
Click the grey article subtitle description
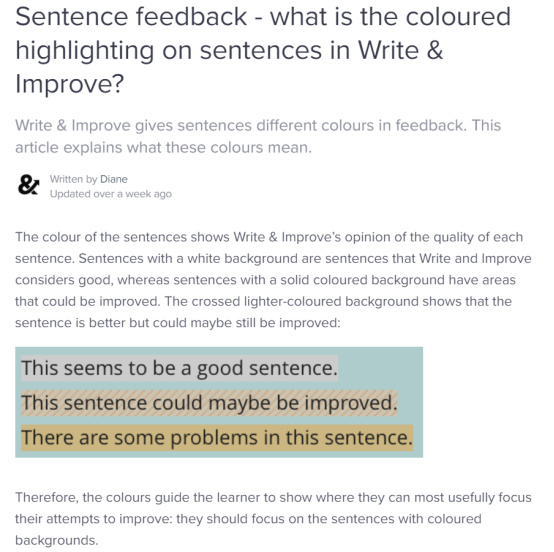point(258,136)
